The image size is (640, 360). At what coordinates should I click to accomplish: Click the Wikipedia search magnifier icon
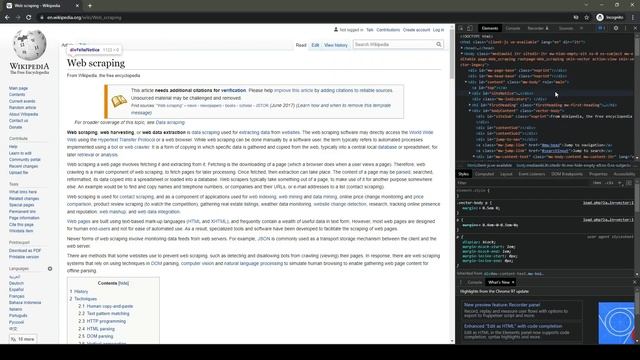click(438, 44)
